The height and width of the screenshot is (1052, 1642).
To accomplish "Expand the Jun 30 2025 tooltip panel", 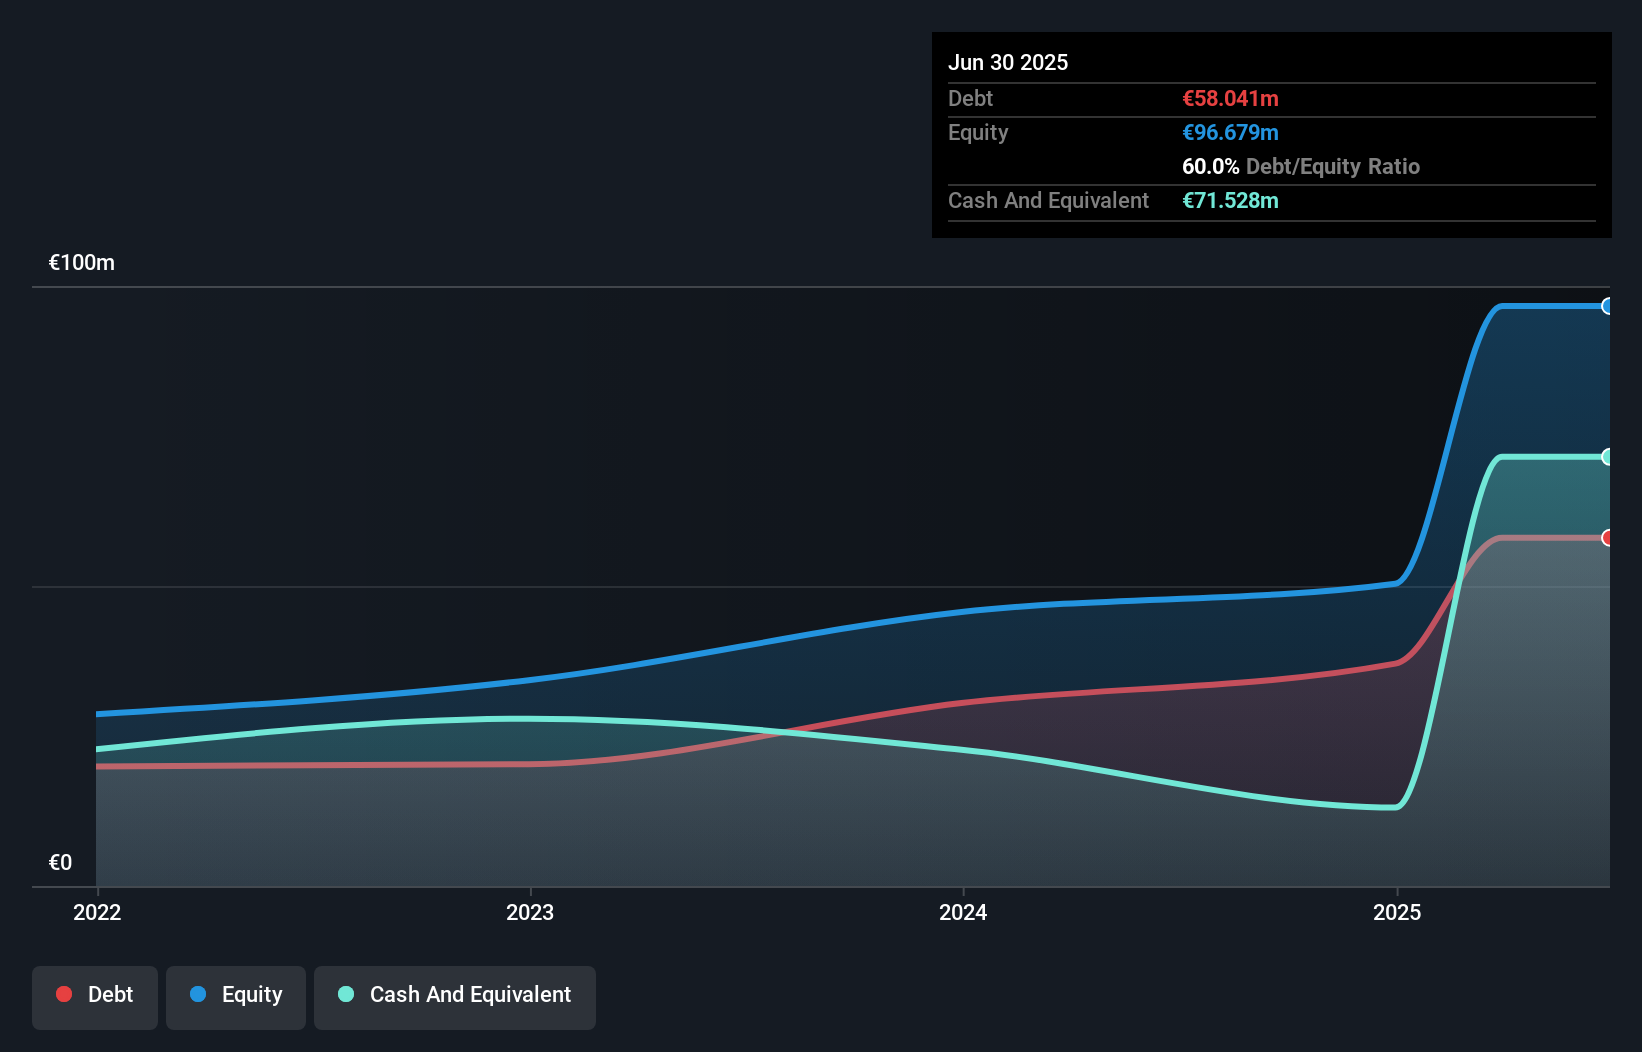I will [1008, 62].
